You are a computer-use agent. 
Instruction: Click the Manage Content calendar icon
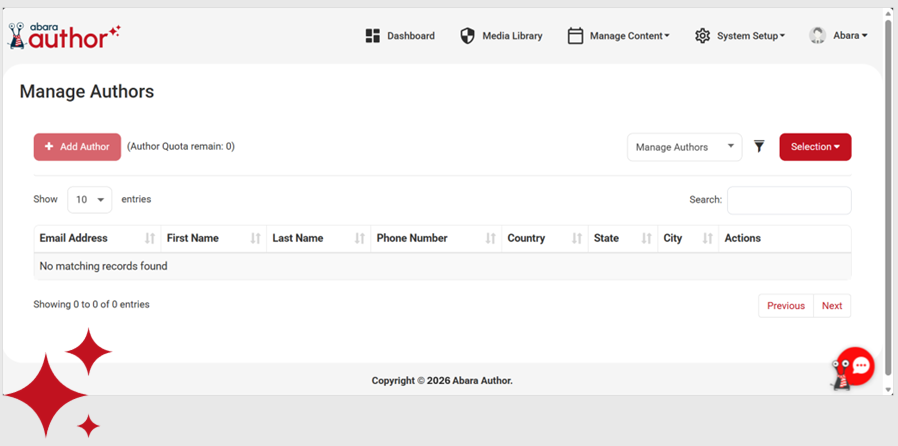pos(575,36)
